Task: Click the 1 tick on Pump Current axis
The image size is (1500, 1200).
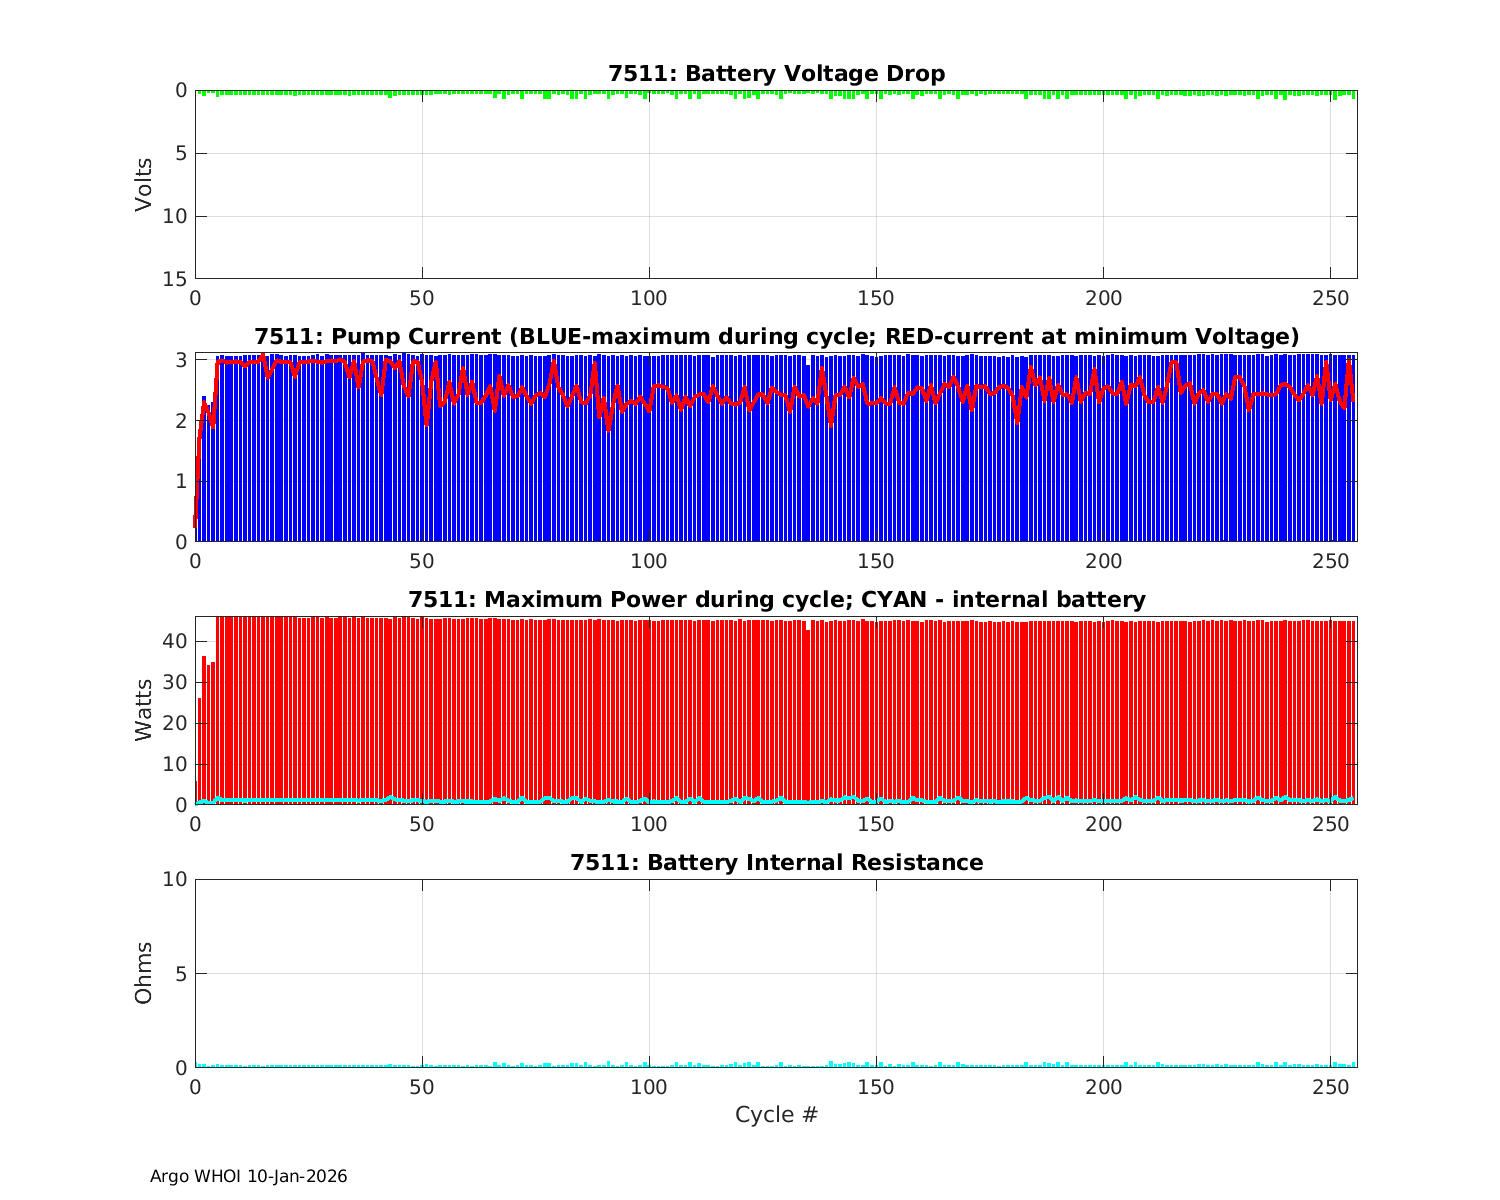Action: (x=181, y=481)
